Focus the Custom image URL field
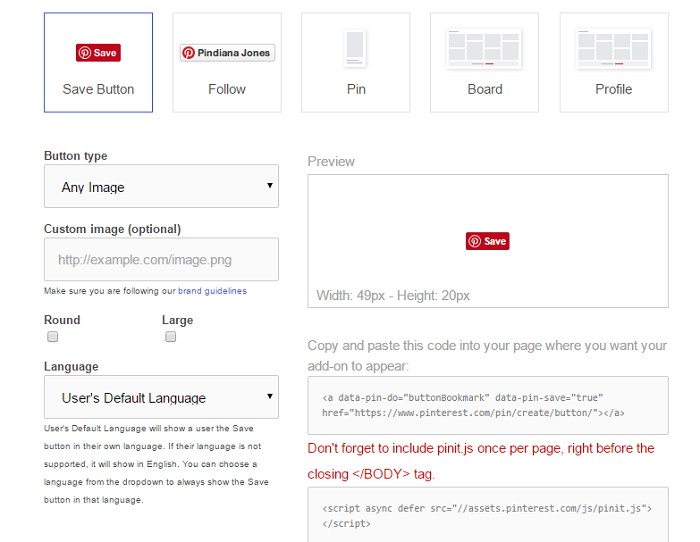Image resolution: width=700 pixels, height=542 pixels. [161, 259]
